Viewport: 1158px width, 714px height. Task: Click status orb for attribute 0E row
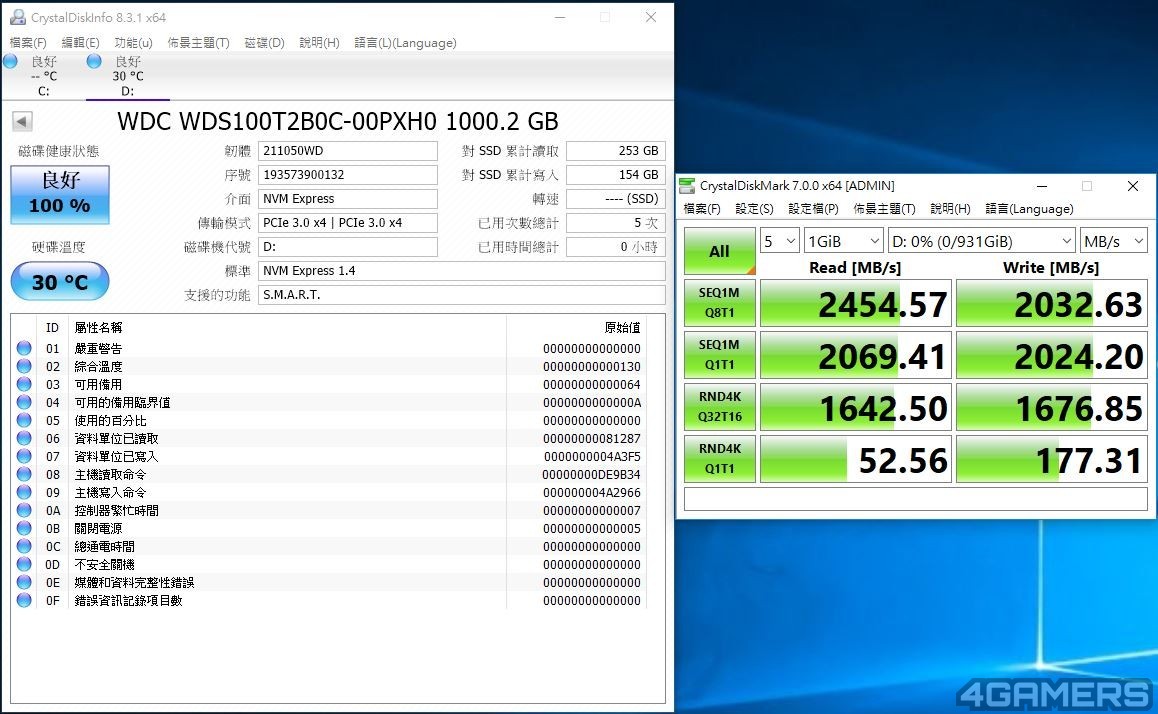pos(24,582)
